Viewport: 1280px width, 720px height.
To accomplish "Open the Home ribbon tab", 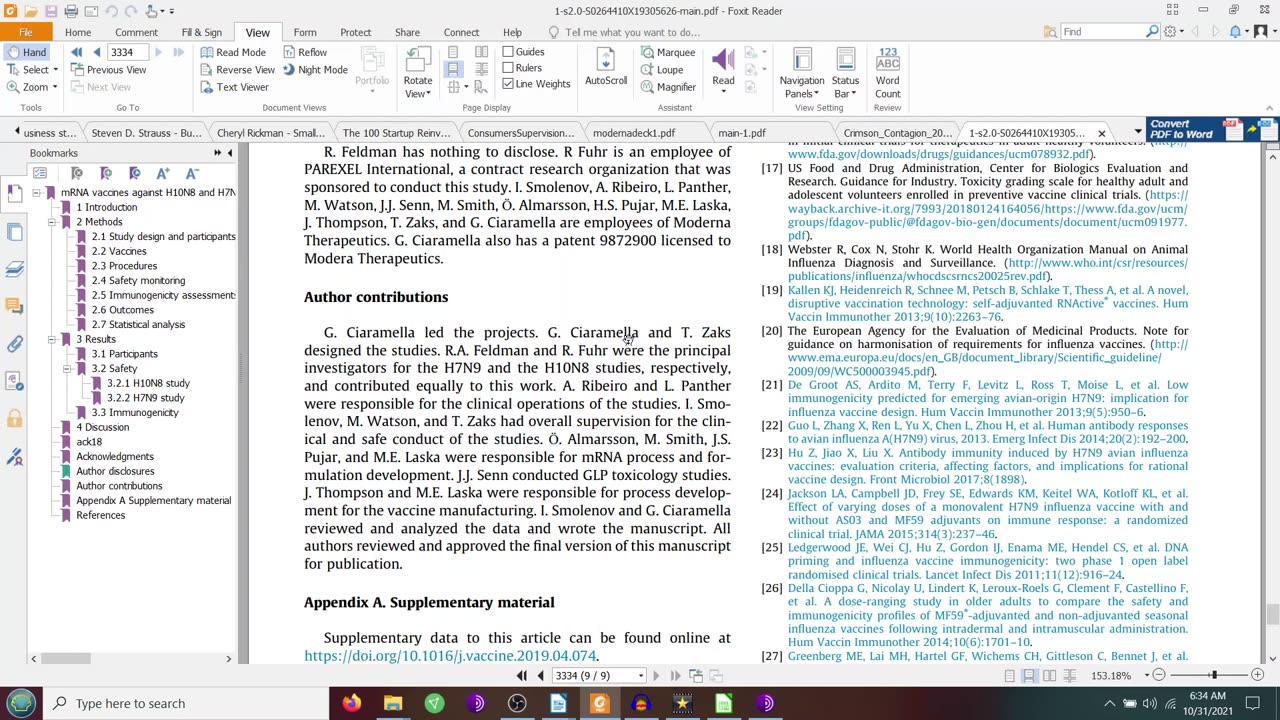I will tap(78, 32).
